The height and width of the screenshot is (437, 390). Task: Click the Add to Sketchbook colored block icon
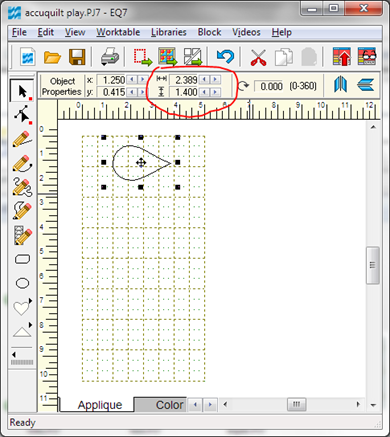coord(168,57)
